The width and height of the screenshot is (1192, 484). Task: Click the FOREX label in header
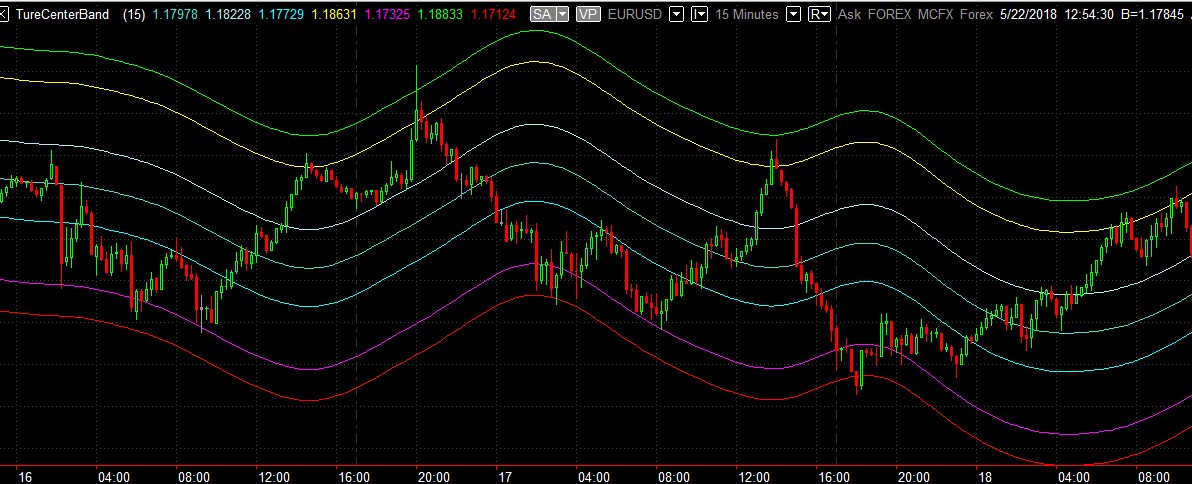pos(889,14)
